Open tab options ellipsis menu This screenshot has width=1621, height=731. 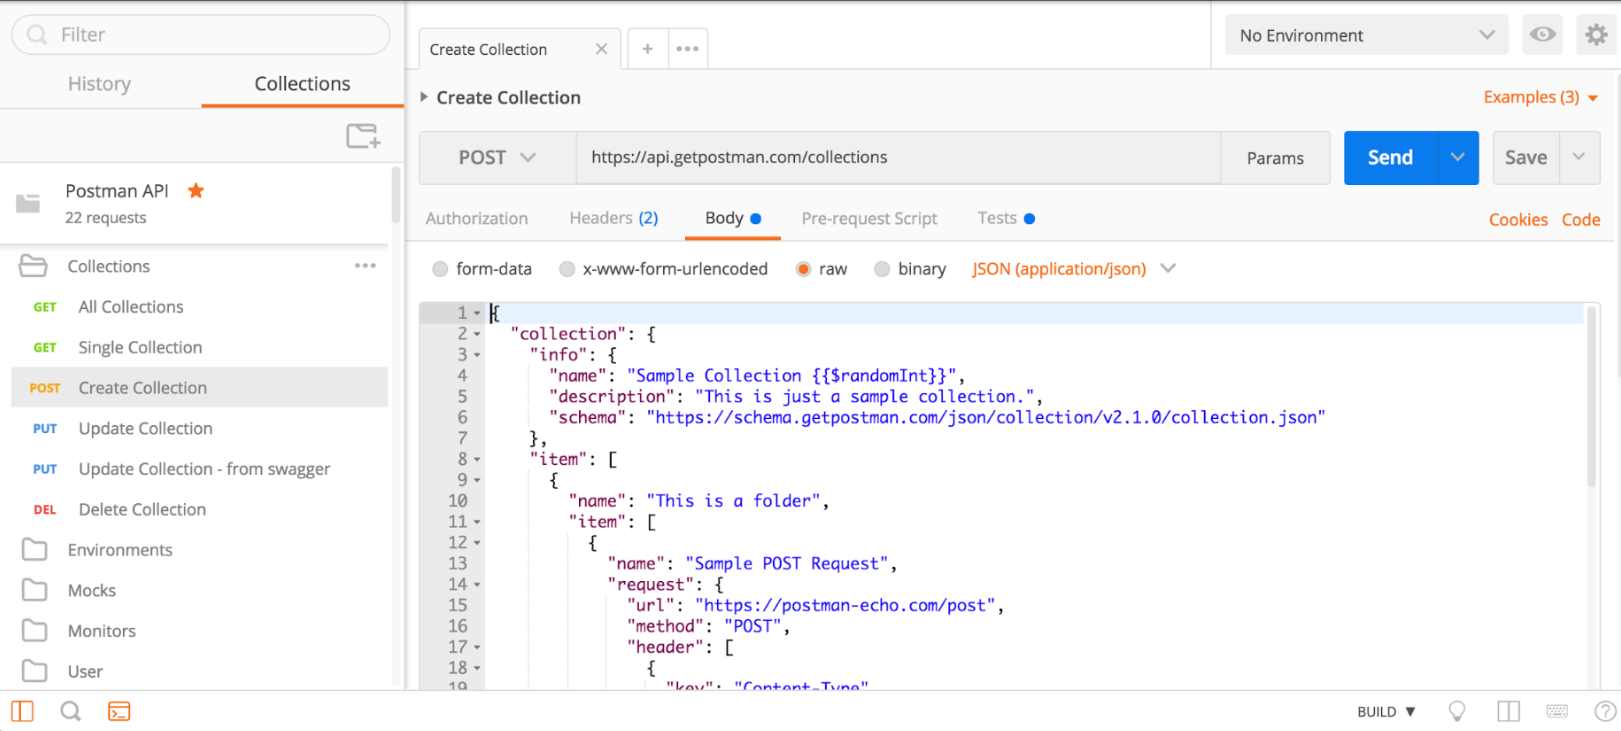(687, 49)
